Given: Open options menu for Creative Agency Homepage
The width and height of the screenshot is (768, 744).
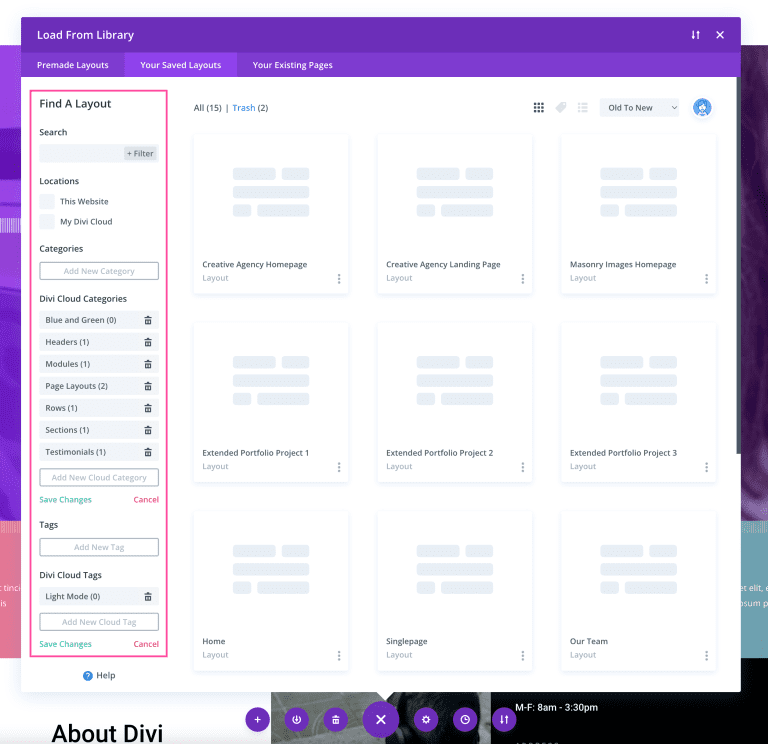Looking at the screenshot, I should [x=339, y=279].
